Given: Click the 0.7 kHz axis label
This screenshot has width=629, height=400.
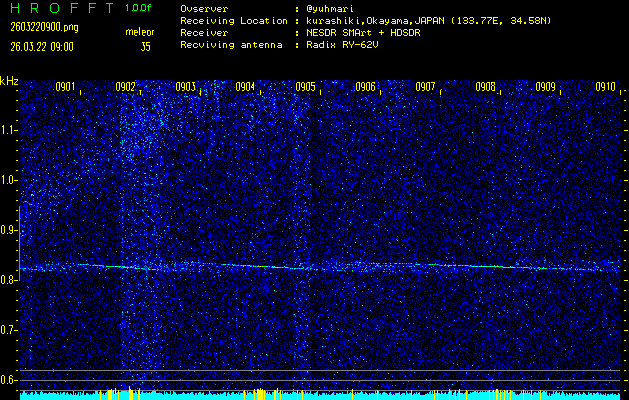Looking at the screenshot, I should [8, 330].
